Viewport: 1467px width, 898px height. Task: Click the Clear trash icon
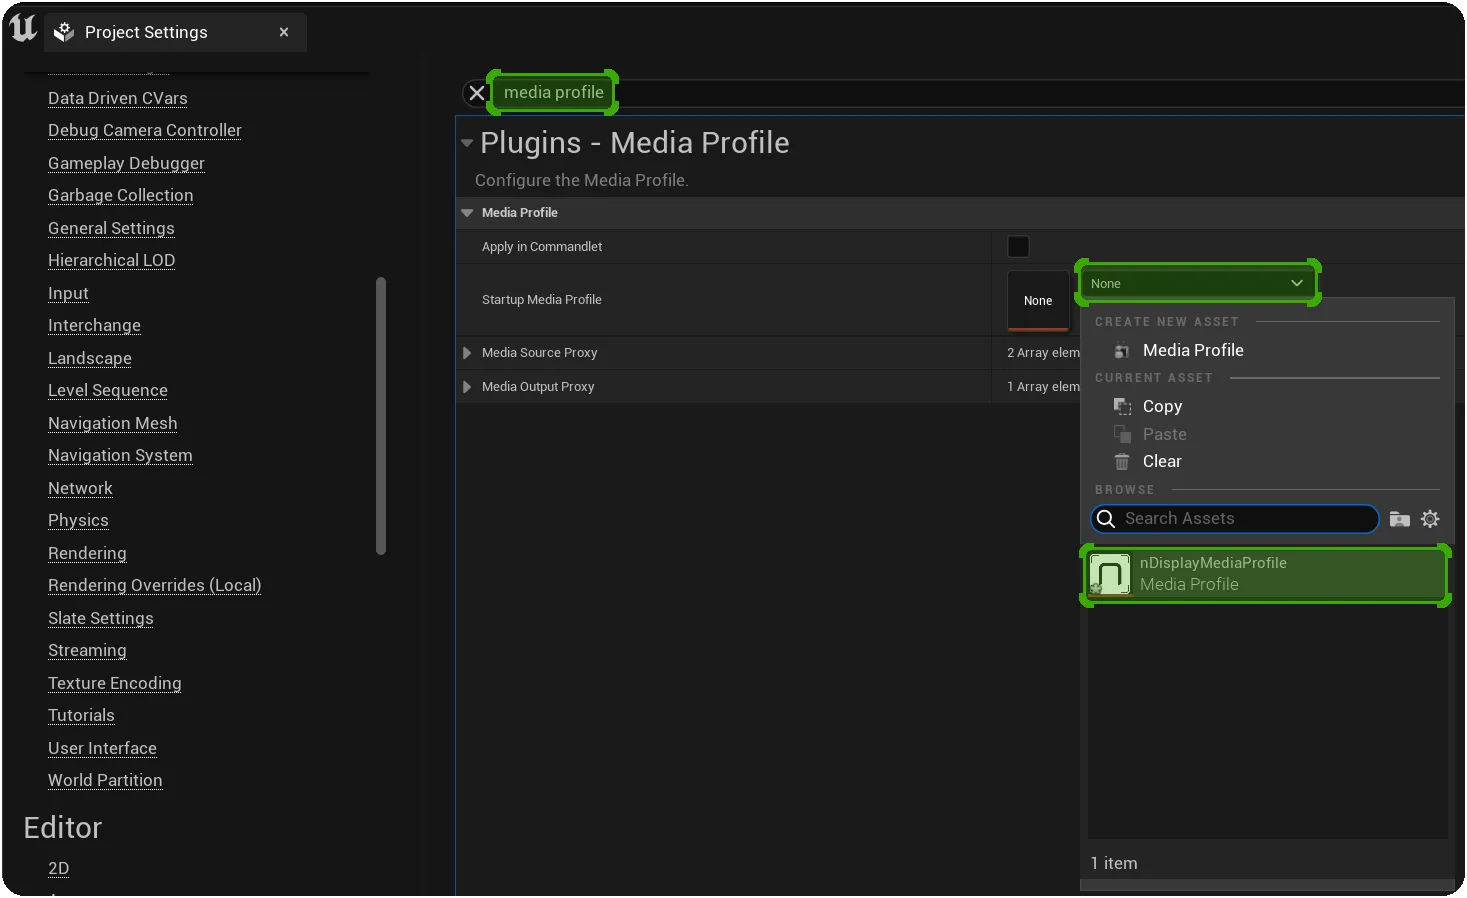[1122, 462]
